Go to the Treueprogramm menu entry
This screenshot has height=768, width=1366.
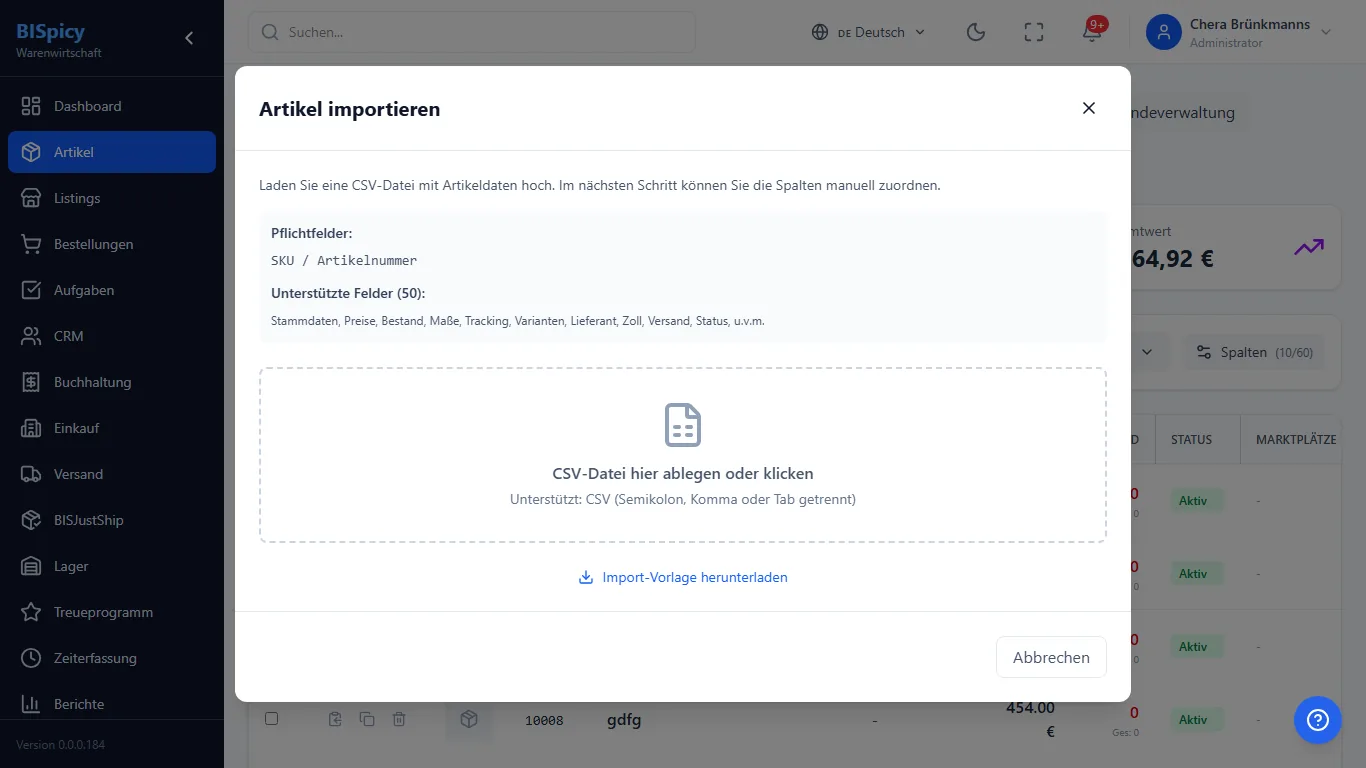pyautogui.click(x=112, y=612)
